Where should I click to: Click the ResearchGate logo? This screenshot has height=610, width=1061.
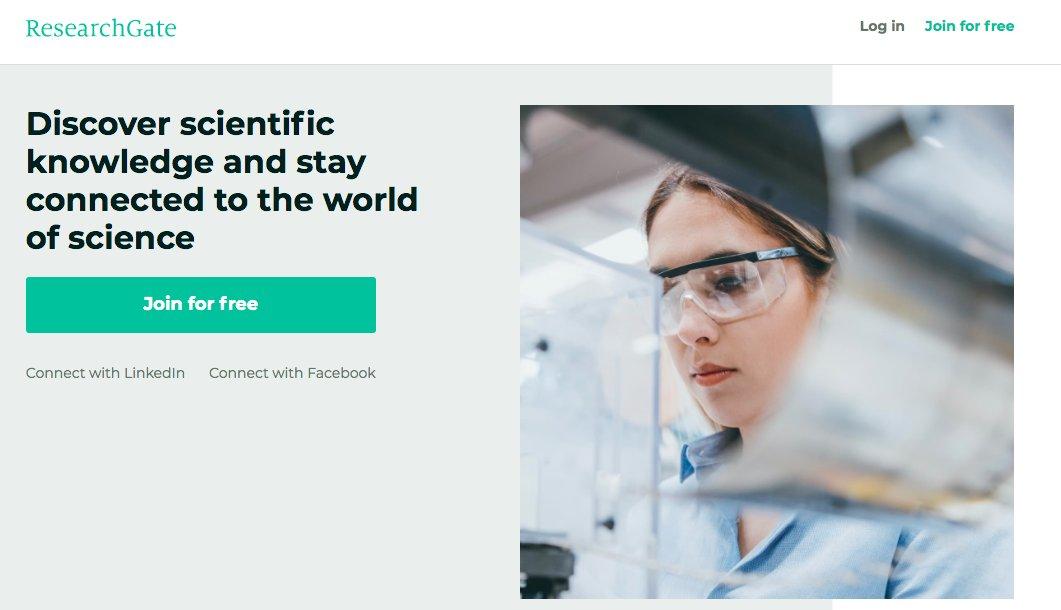(x=101, y=28)
